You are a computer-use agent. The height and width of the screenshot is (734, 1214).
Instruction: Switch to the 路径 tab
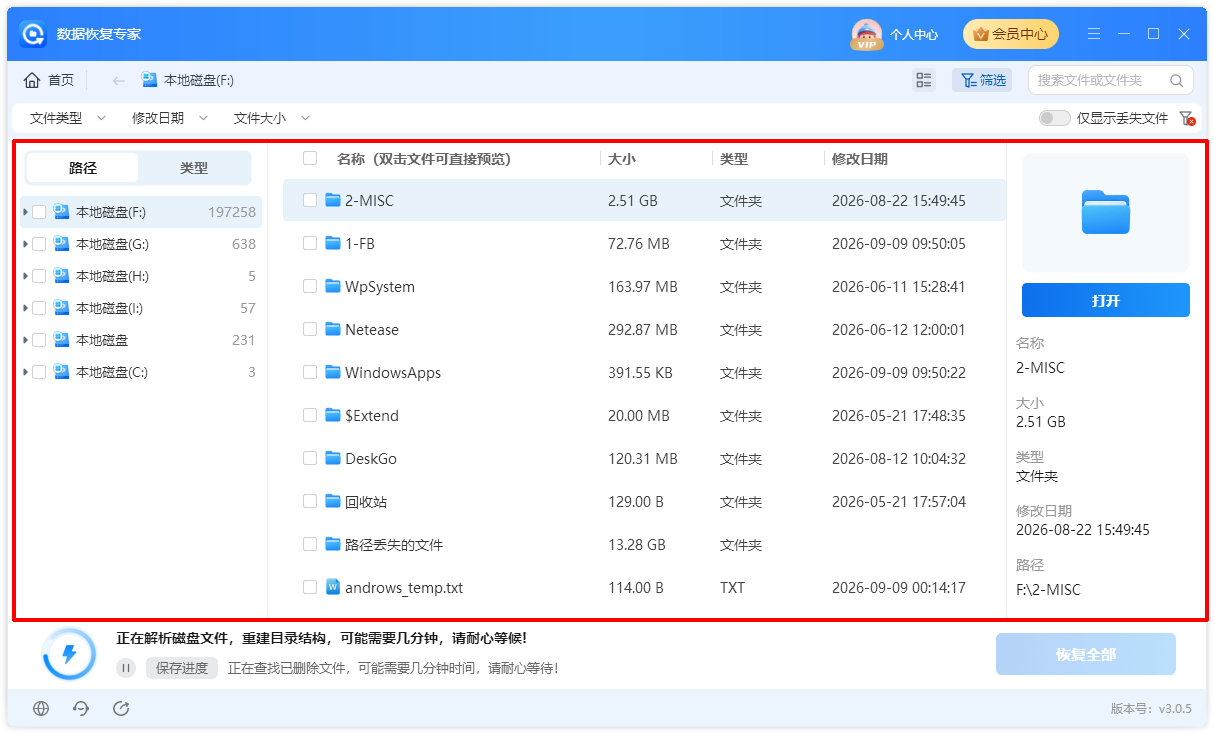click(x=83, y=168)
